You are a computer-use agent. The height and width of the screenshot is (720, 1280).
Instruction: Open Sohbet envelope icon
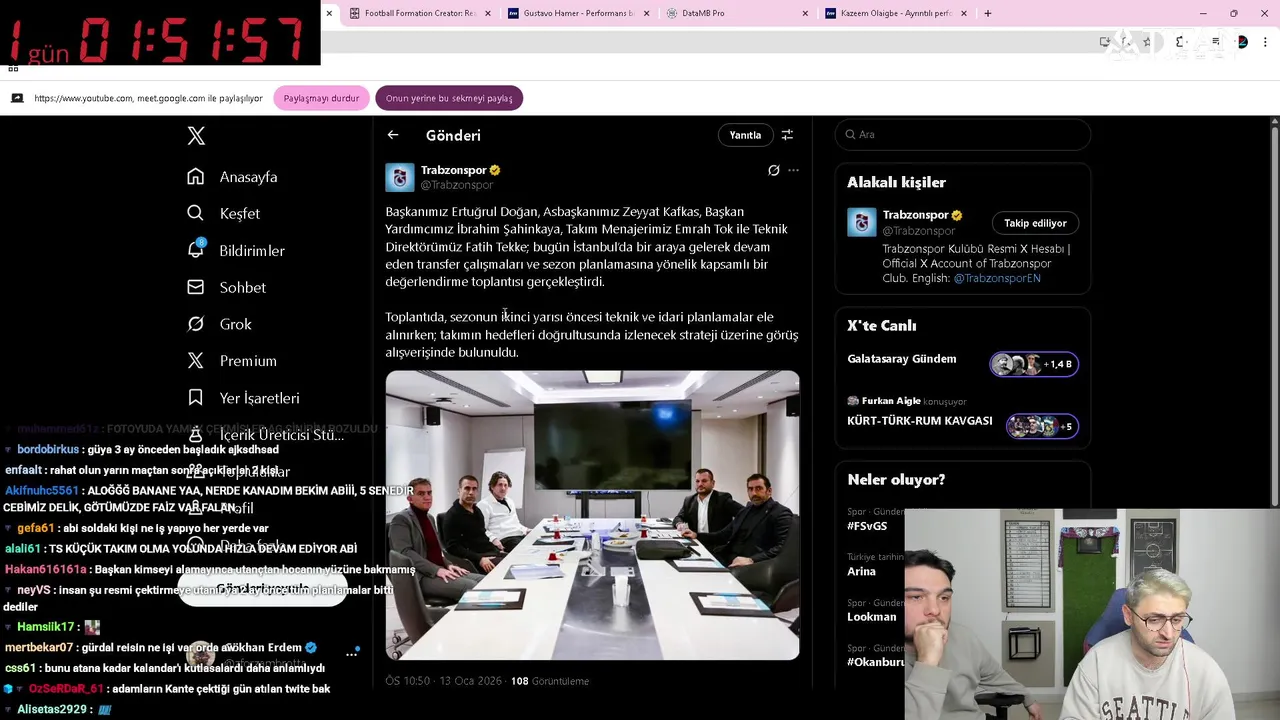(x=196, y=287)
